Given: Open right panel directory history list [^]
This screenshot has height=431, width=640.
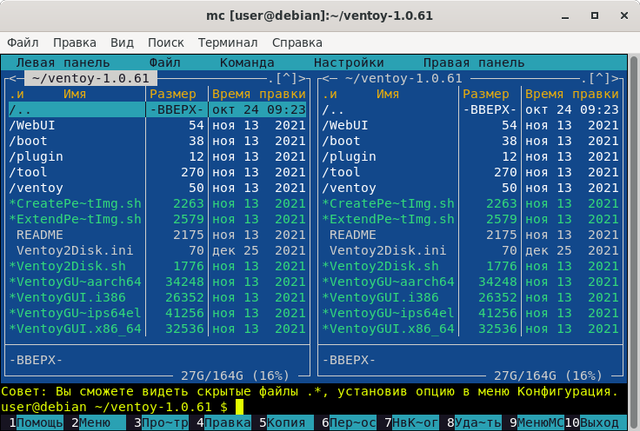Looking at the screenshot, I should [x=599, y=78].
